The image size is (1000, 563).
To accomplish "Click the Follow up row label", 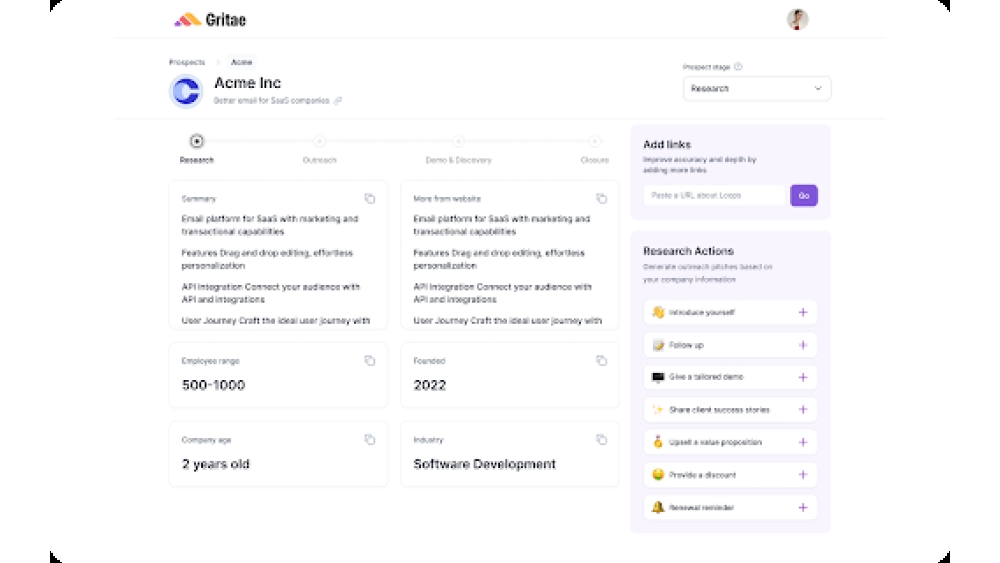I will coord(686,345).
